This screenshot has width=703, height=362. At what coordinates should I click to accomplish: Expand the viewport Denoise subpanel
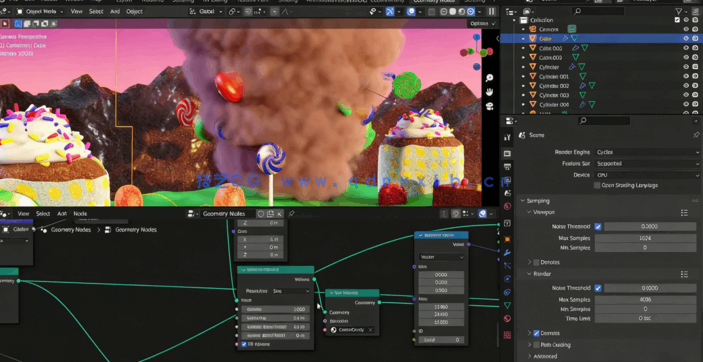tap(529, 262)
